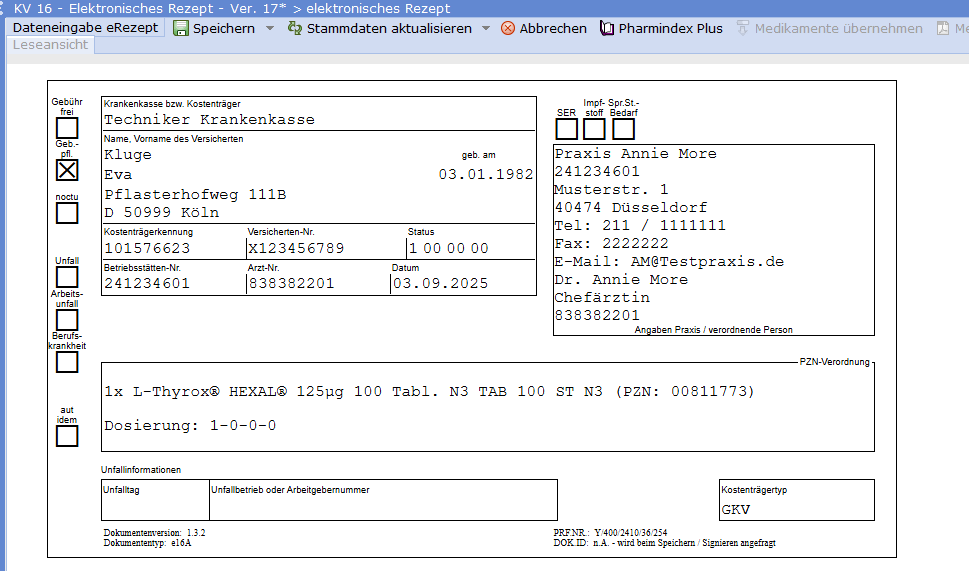
Task: Expand the Stammdaten aktualisieren dropdown arrow
Action: click(486, 28)
